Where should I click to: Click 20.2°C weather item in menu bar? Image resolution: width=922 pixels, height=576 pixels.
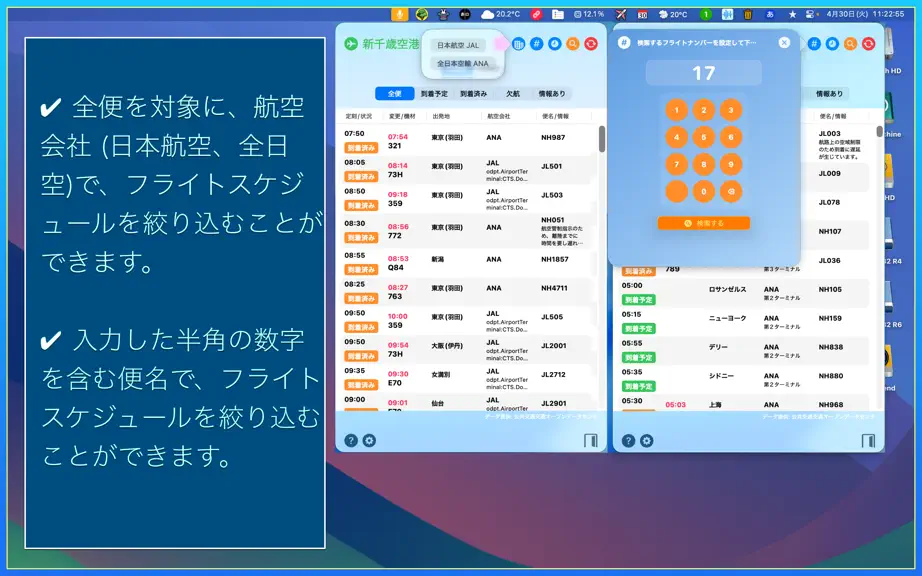point(501,14)
